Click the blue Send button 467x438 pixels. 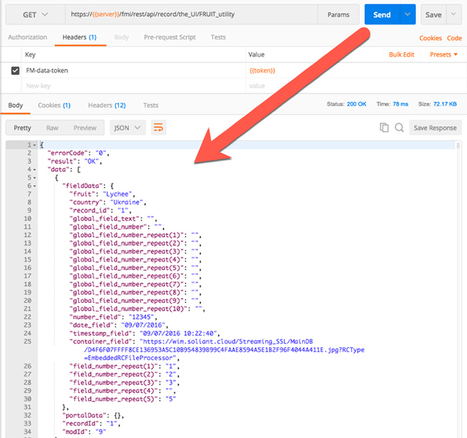(x=382, y=14)
